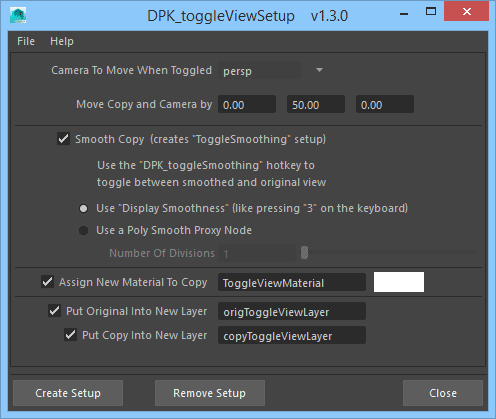Open the File menu
This screenshot has height=419, width=496.
click(26, 41)
